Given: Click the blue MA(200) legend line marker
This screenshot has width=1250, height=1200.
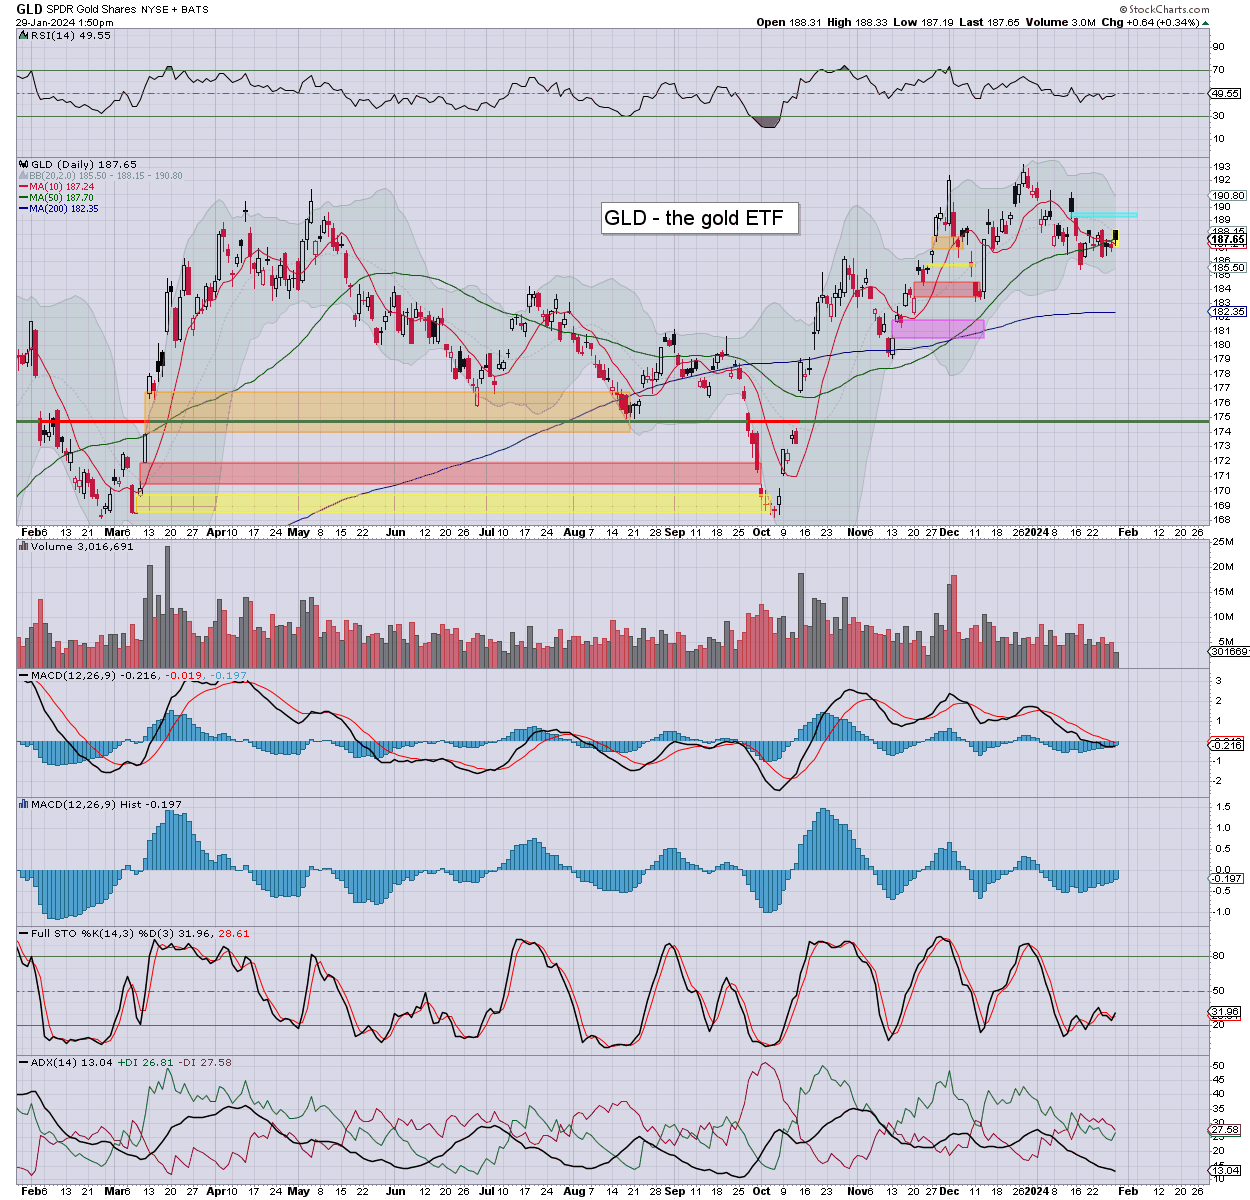Looking at the screenshot, I should (23, 209).
